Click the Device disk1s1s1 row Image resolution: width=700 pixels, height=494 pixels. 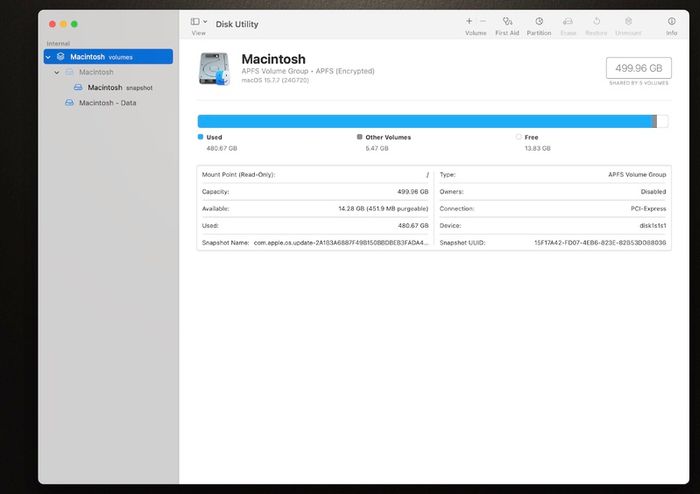click(x=553, y=225)
